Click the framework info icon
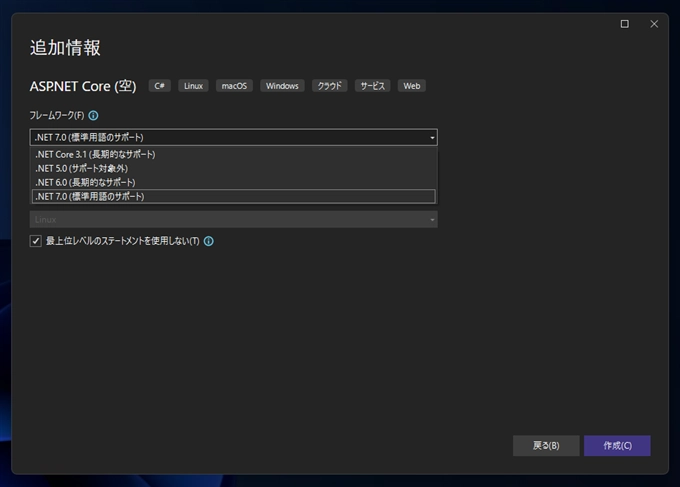The width and height of the screenshot is (680, 487). [93, 115]
